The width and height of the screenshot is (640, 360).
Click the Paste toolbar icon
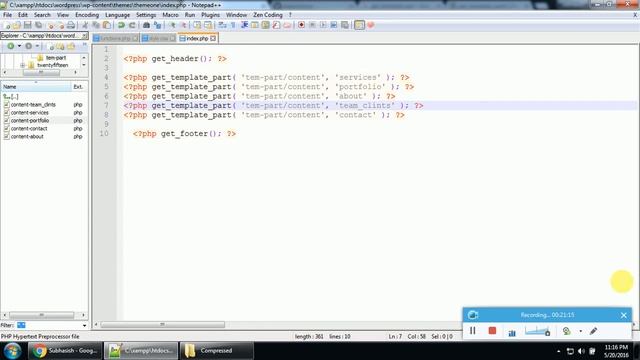pos(107,25)
